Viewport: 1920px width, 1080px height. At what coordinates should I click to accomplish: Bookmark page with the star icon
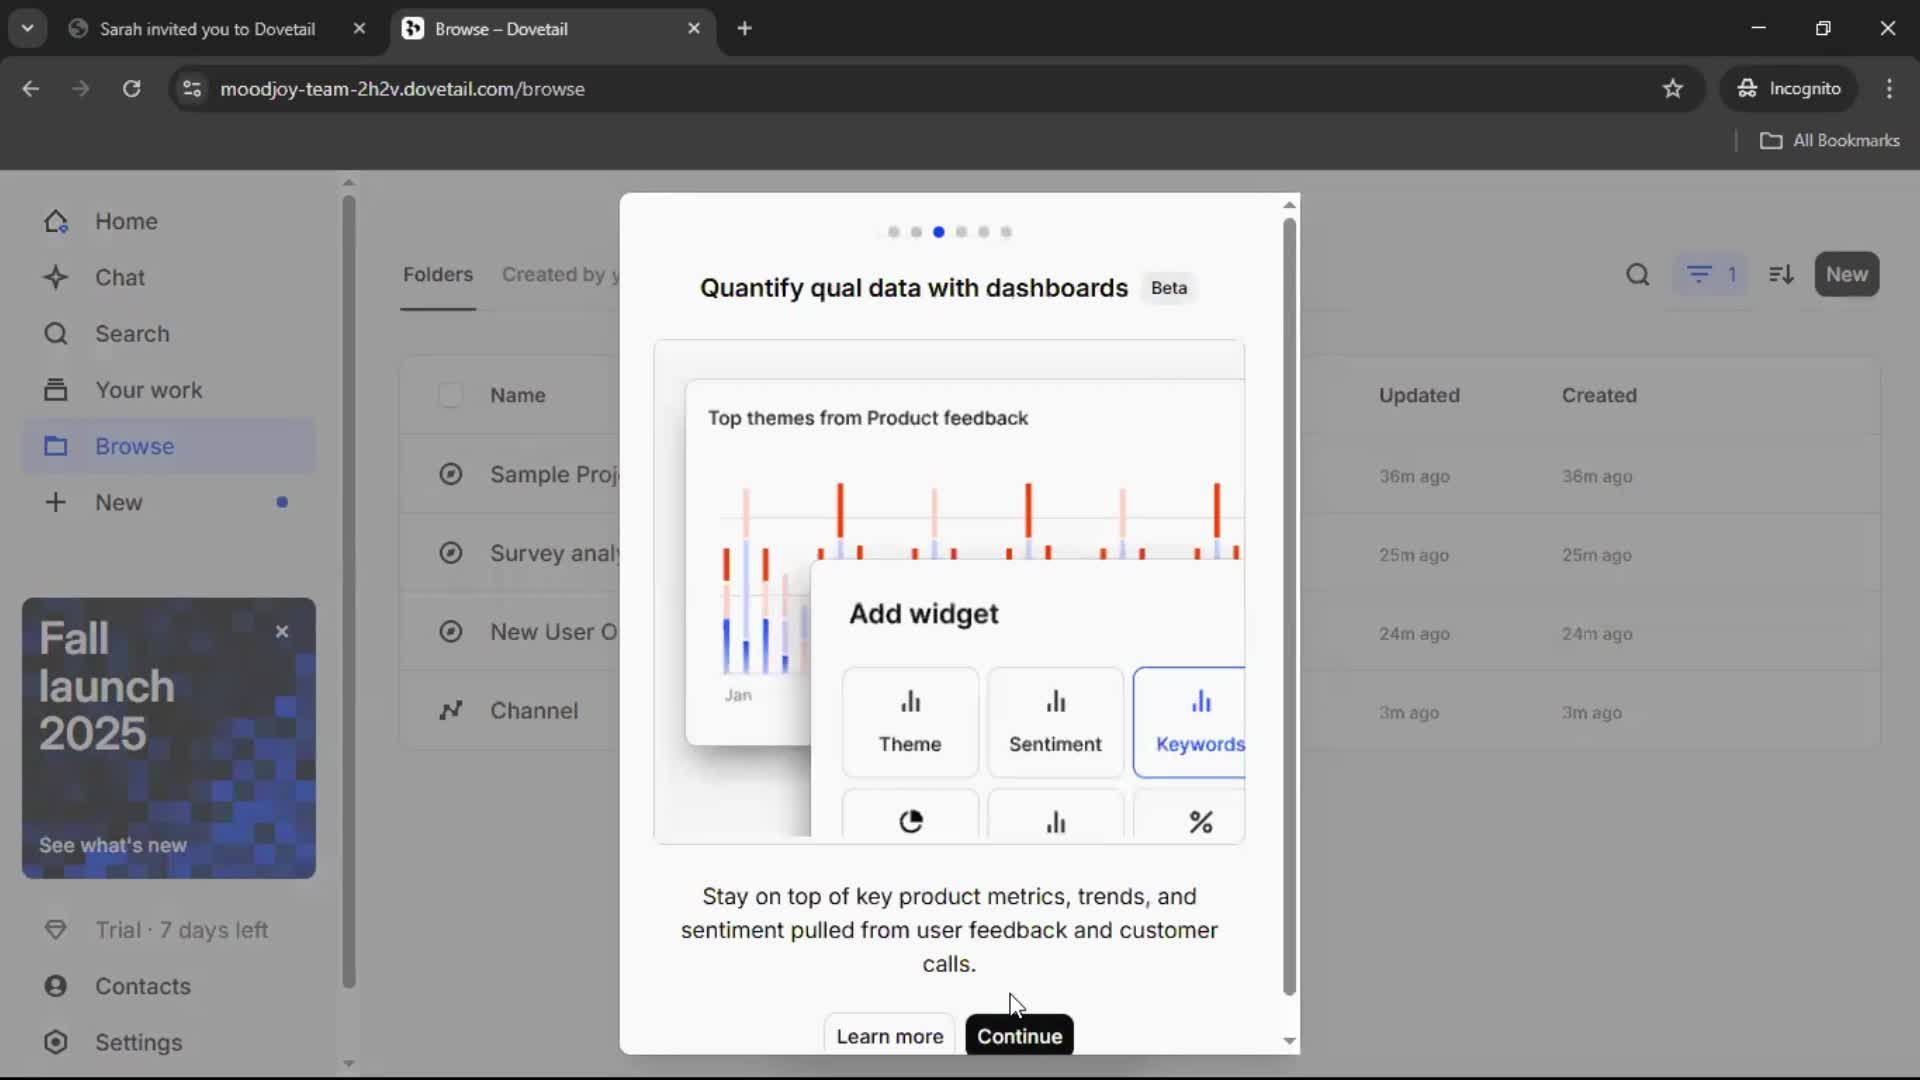click(1672, 88)
